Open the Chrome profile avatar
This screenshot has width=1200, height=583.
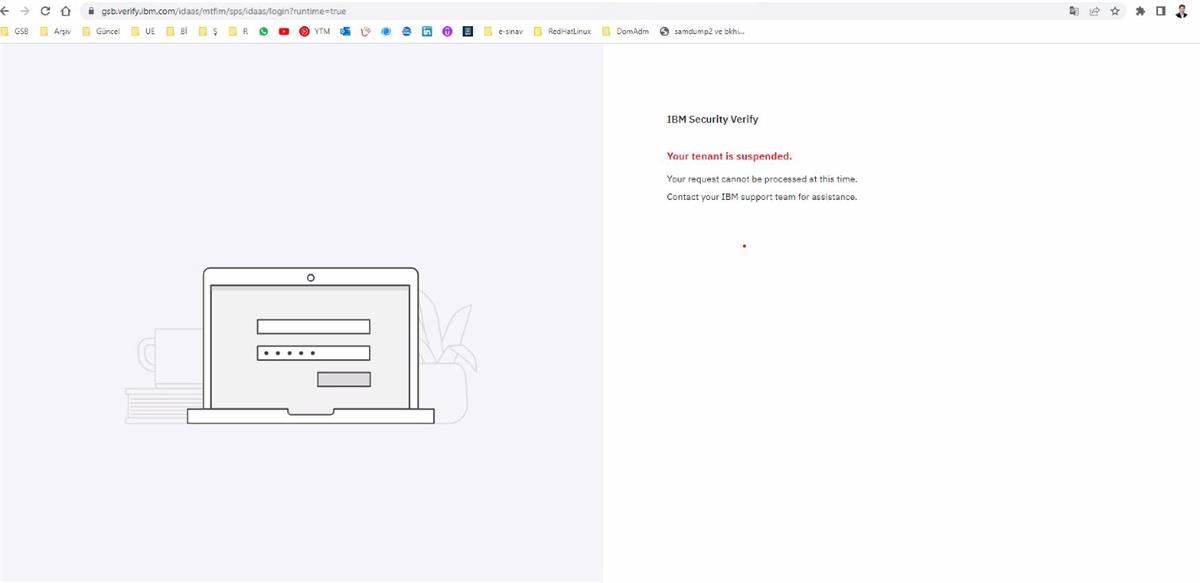1181,11
